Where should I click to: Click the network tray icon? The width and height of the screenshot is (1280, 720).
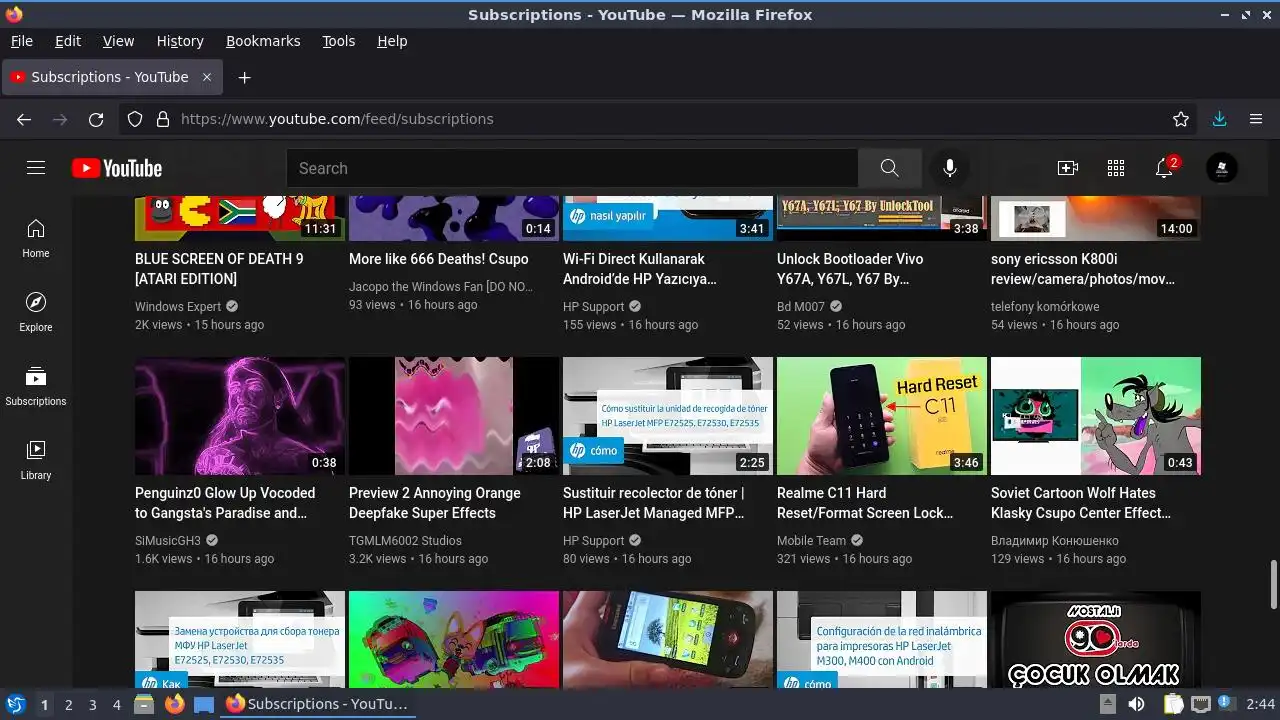[x=1201, y=704]
